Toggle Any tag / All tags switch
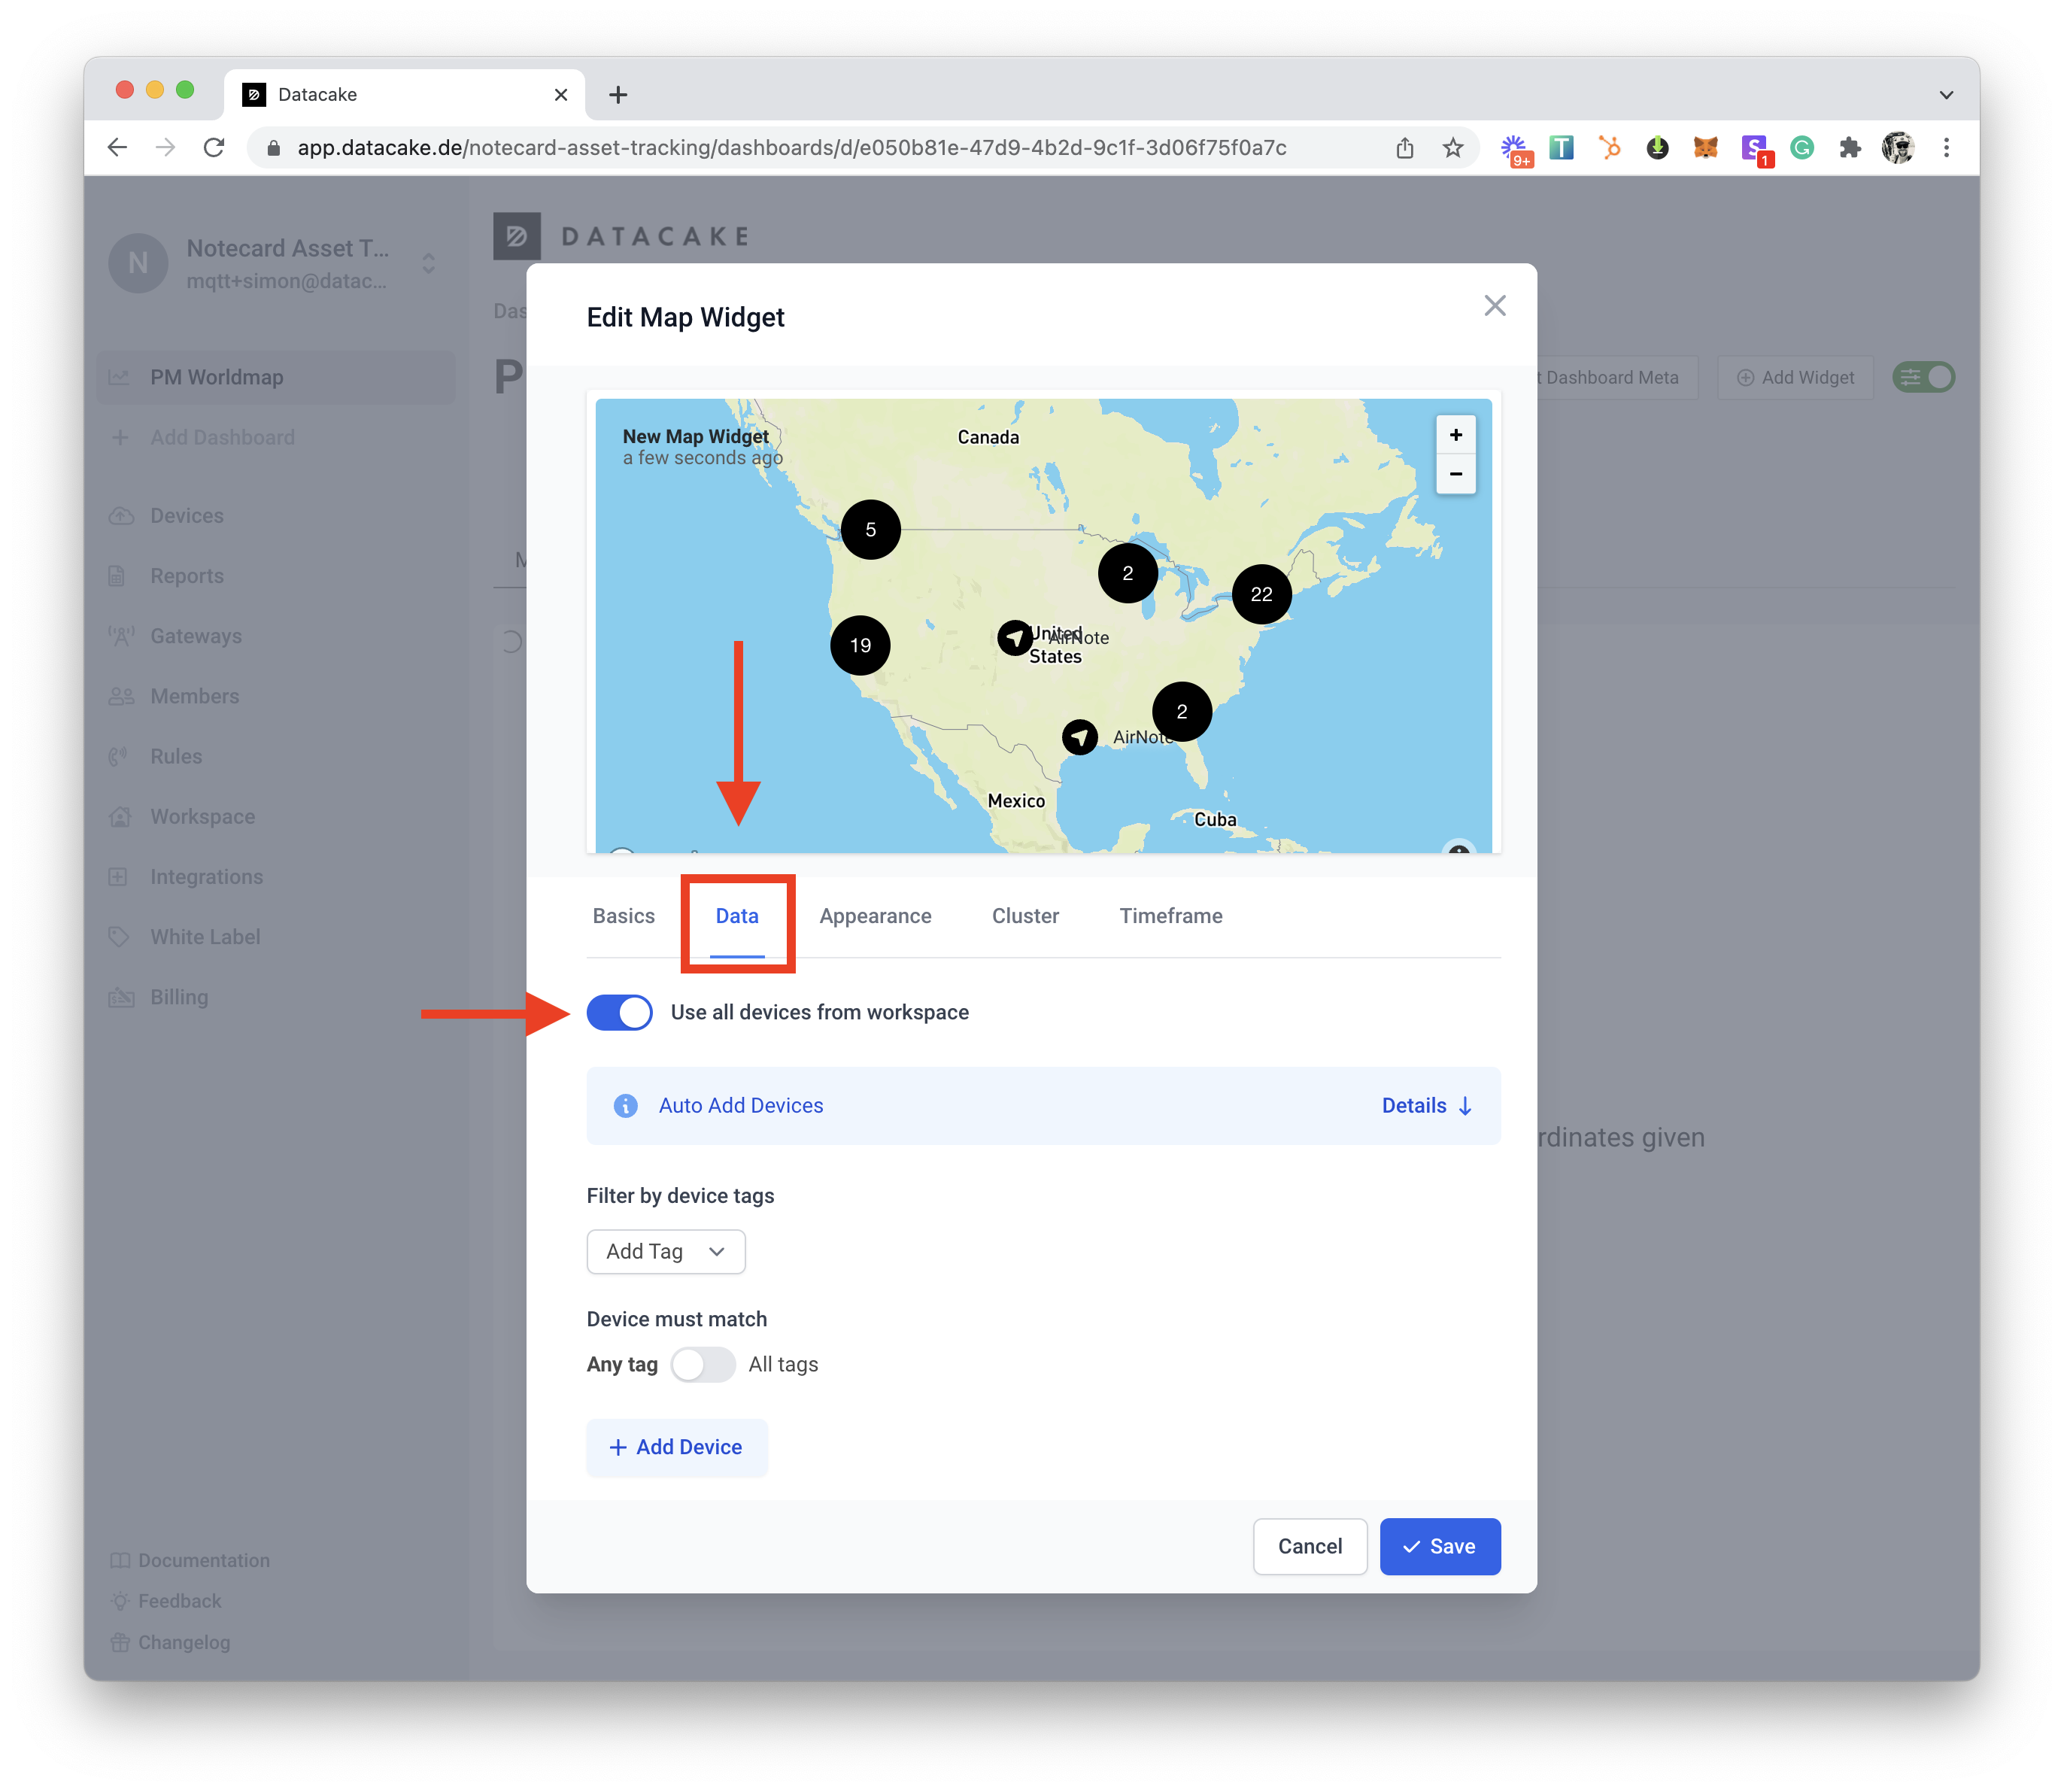Viewport: 2064px width, 1792px height. pos(702,1365)
